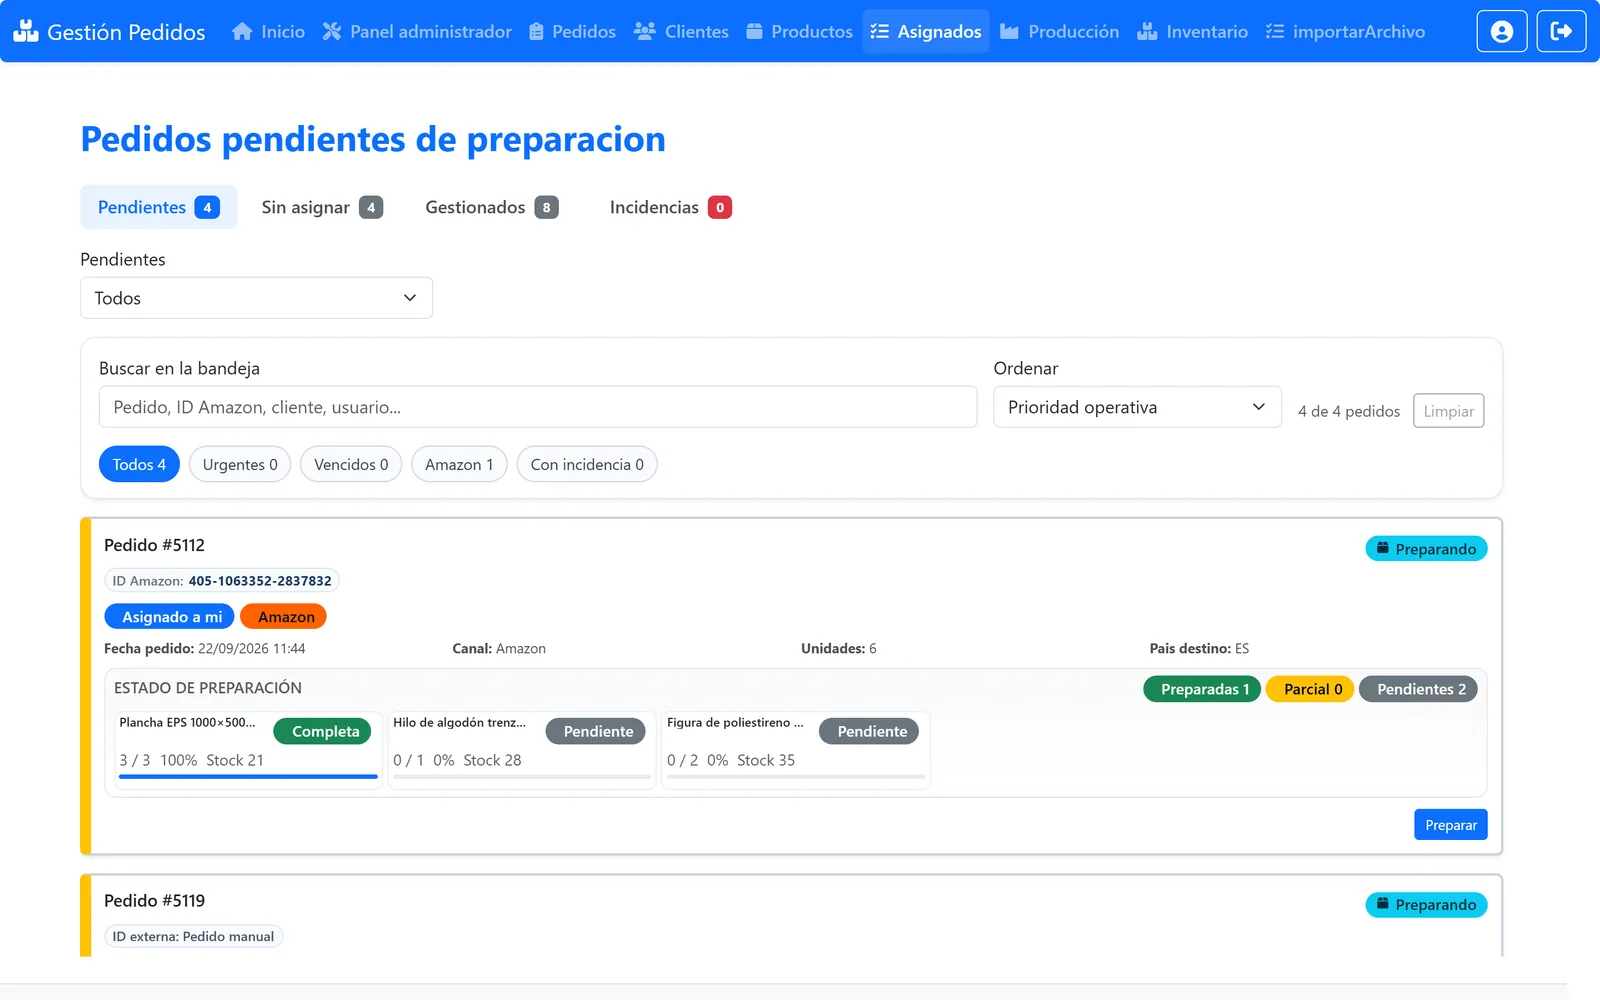
Task: Click the Gestión Pedidos boxes logo icon
Action: click(x=26, y=31)
